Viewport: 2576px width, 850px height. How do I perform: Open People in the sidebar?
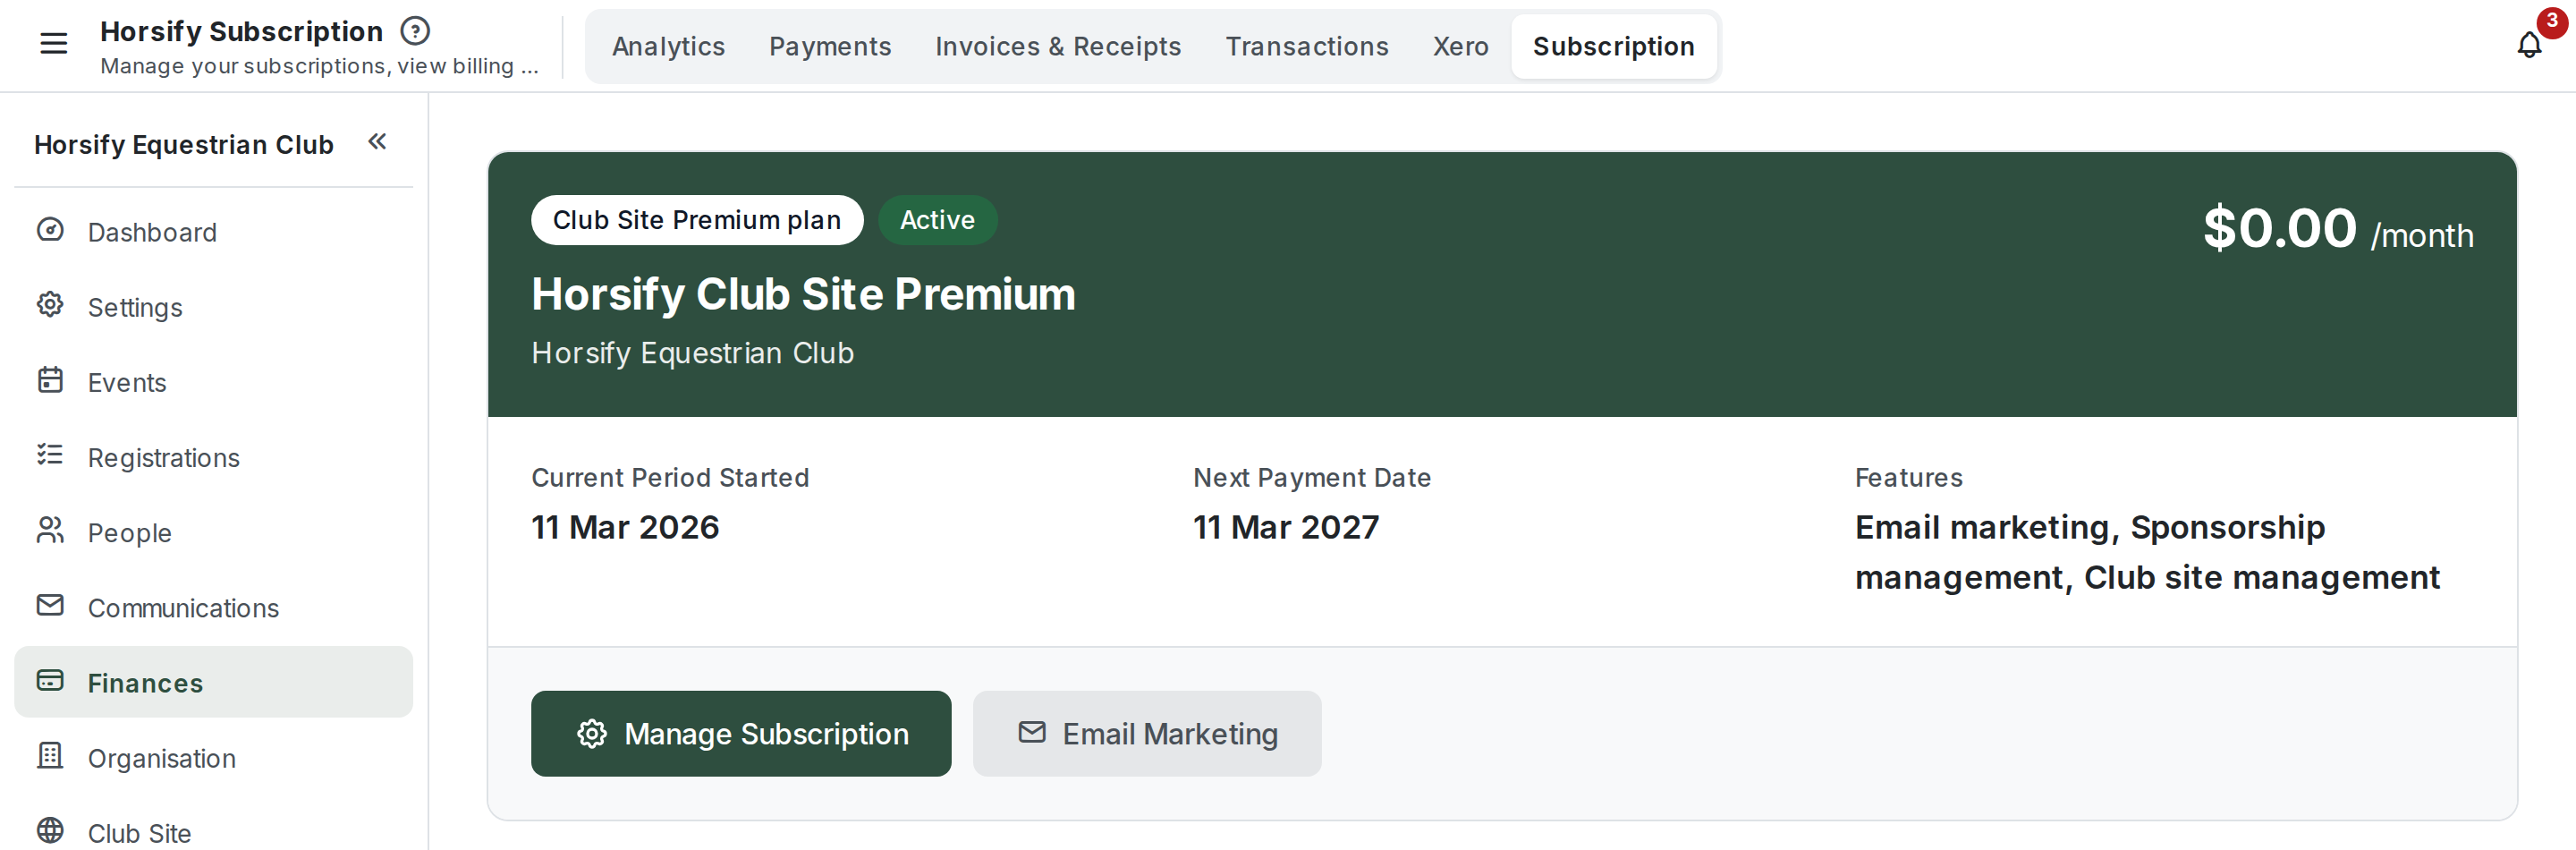tap(213, 532)
